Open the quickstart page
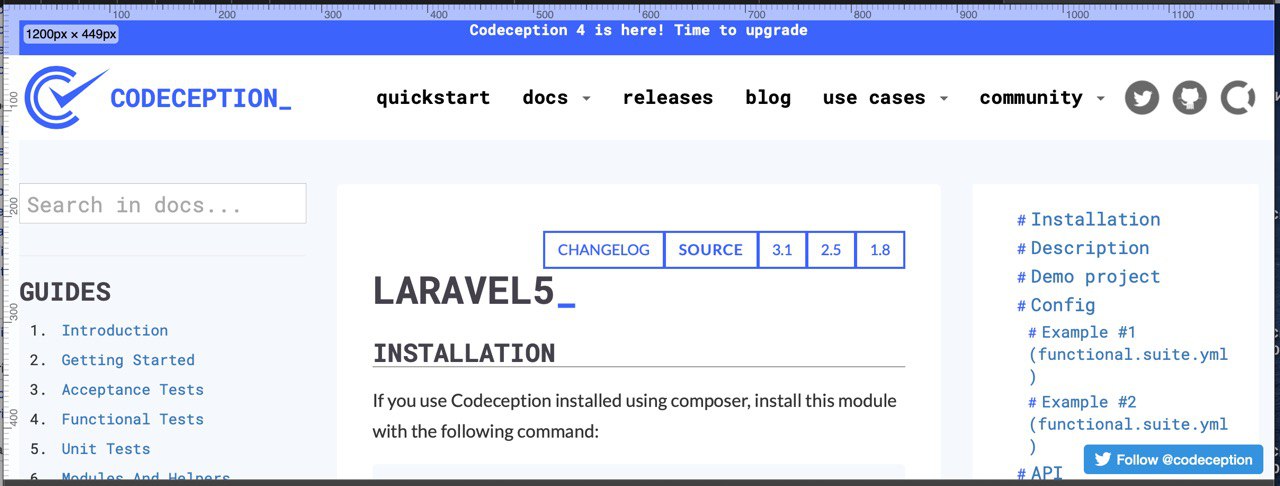 pos(433,98)
